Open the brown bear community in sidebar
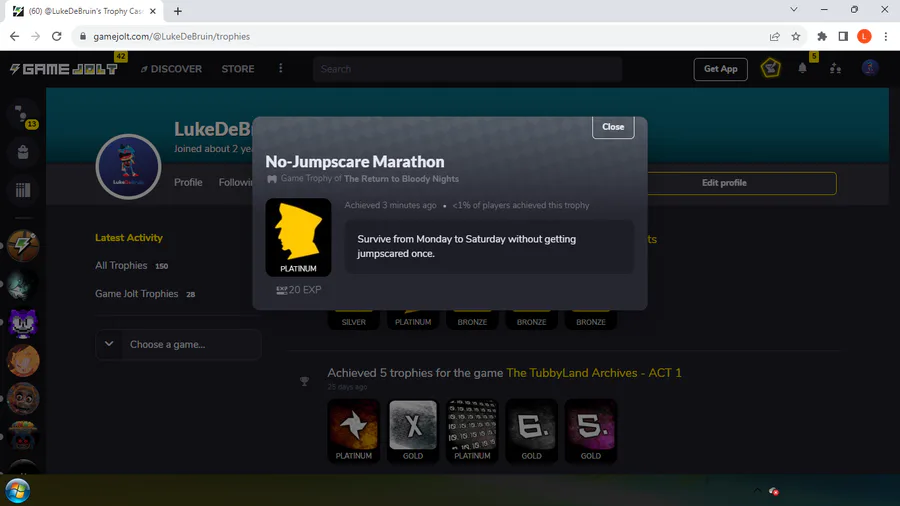 23,398
